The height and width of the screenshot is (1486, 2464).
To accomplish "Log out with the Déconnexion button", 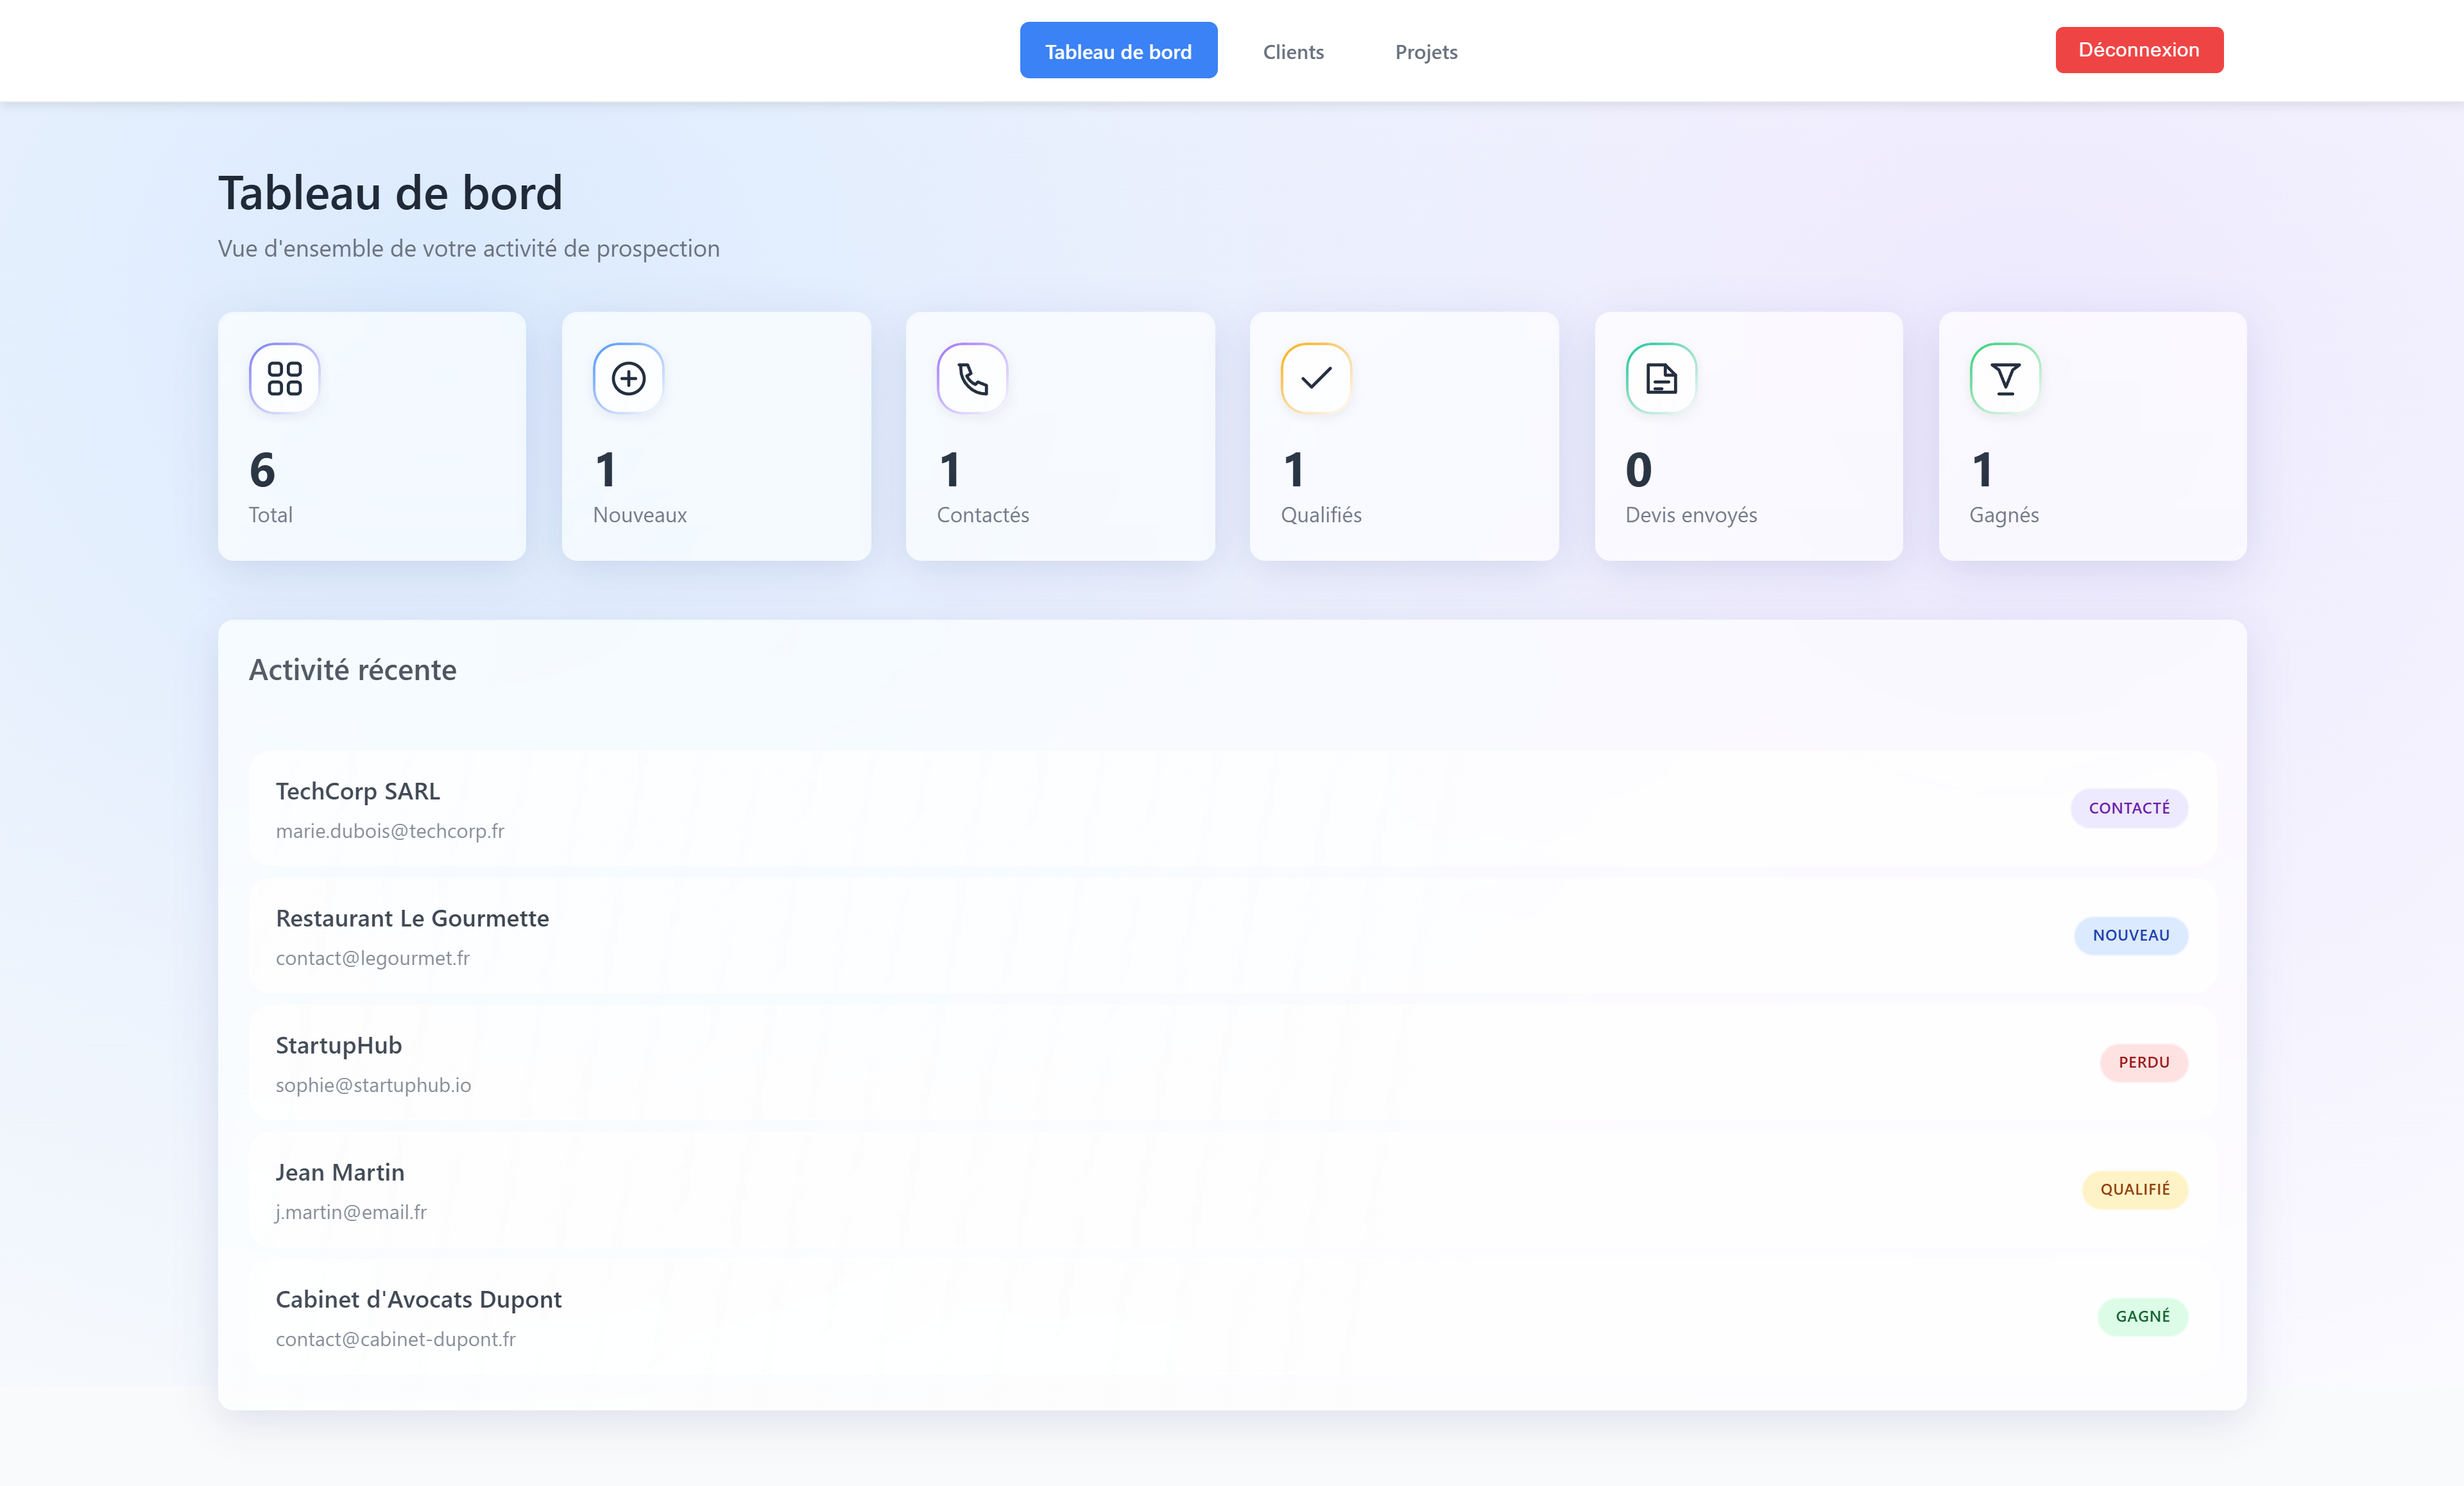I will click(2139, 50).
